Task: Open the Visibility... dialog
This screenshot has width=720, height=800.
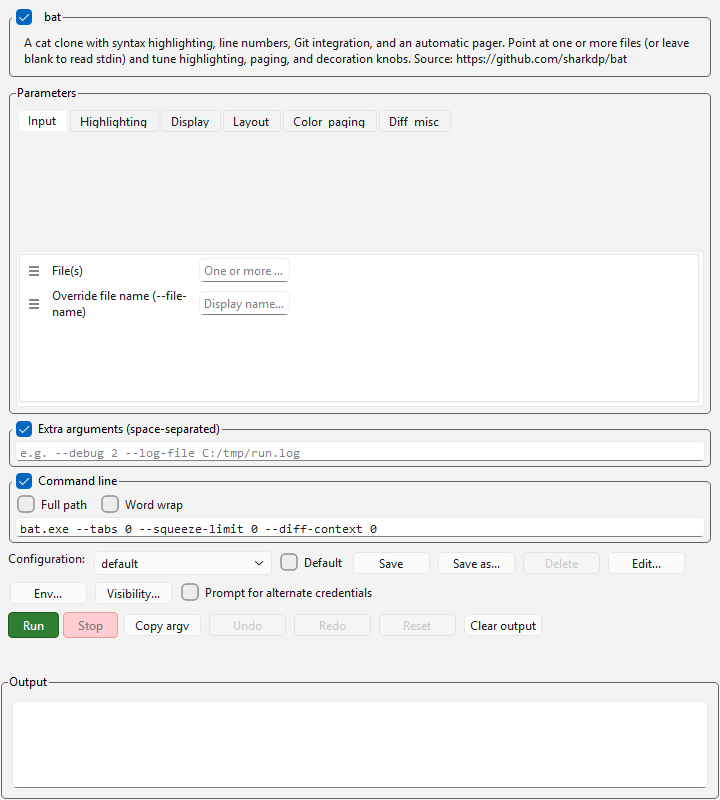Action: click(x=133, y=593)
